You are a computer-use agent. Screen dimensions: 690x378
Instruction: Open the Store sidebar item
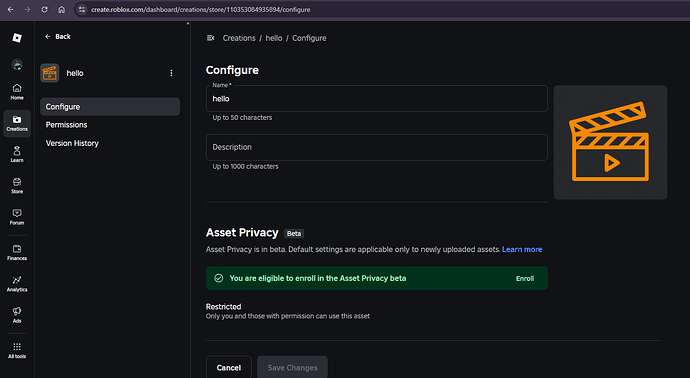click(17, 186)
